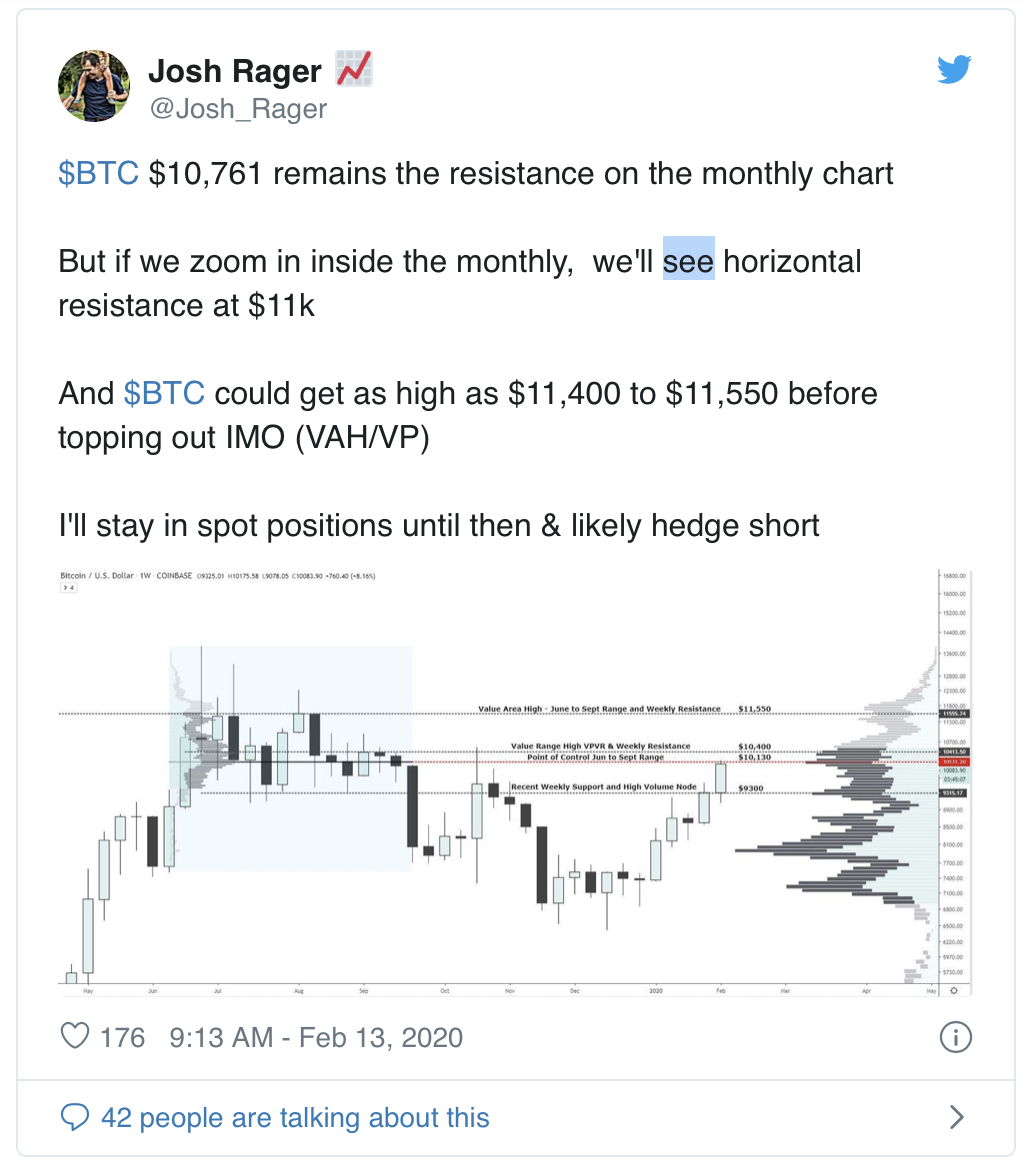
Task: Click the speech bubble reply icon
Action: [x=74, y=1116]
